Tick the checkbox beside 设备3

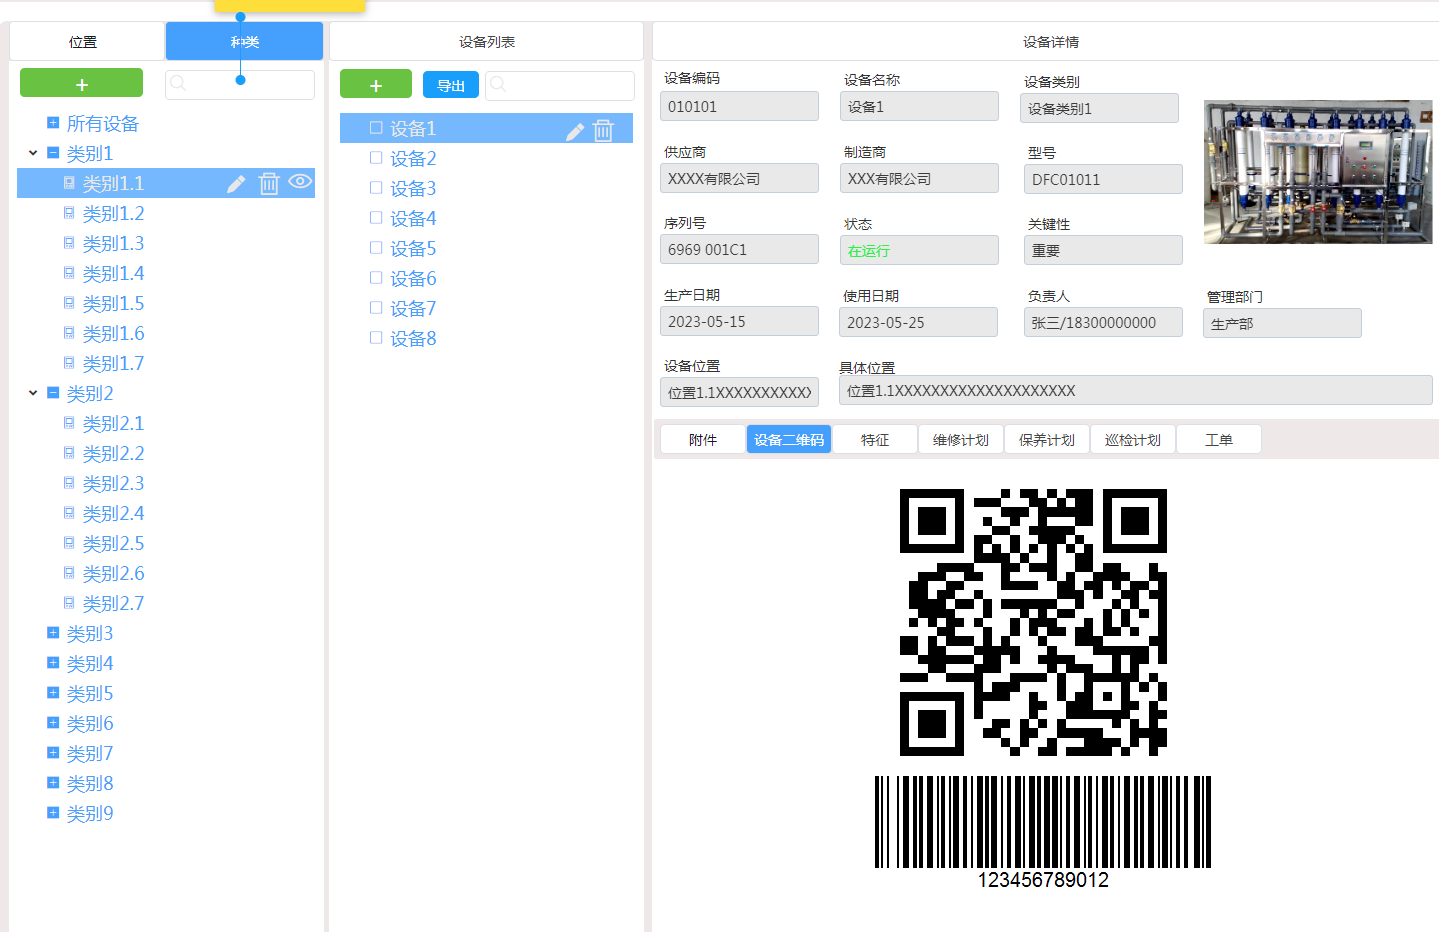coord(376,188)
